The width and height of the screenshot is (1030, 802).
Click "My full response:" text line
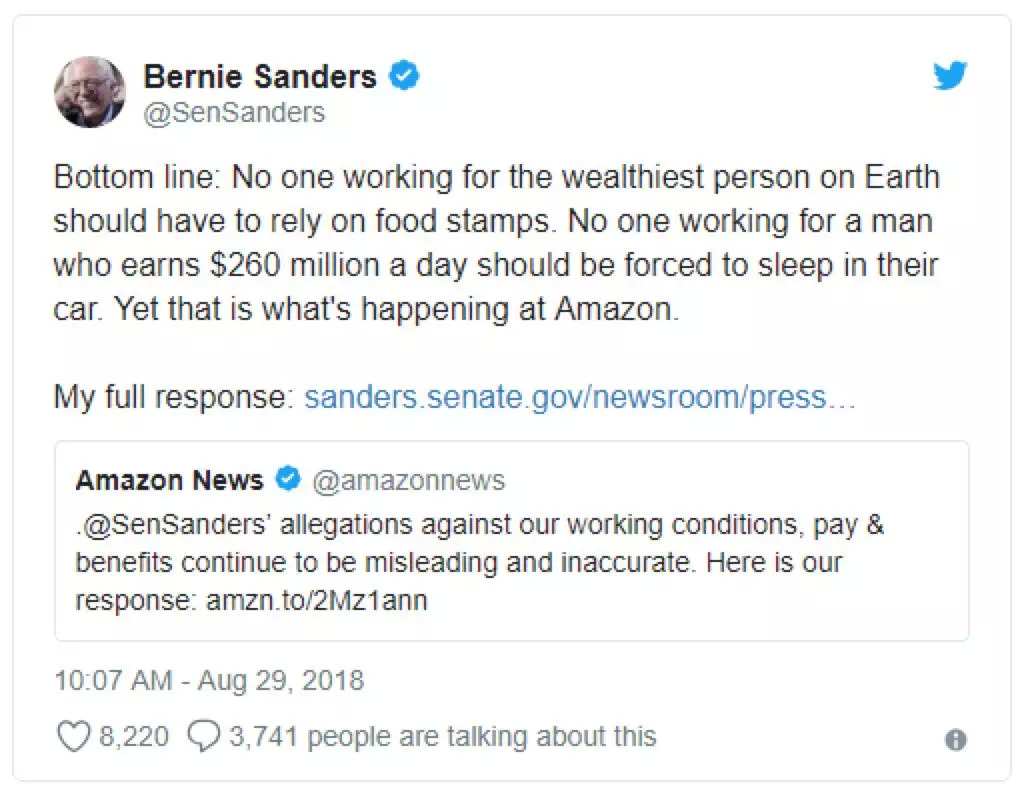click(x=172, y=397)
